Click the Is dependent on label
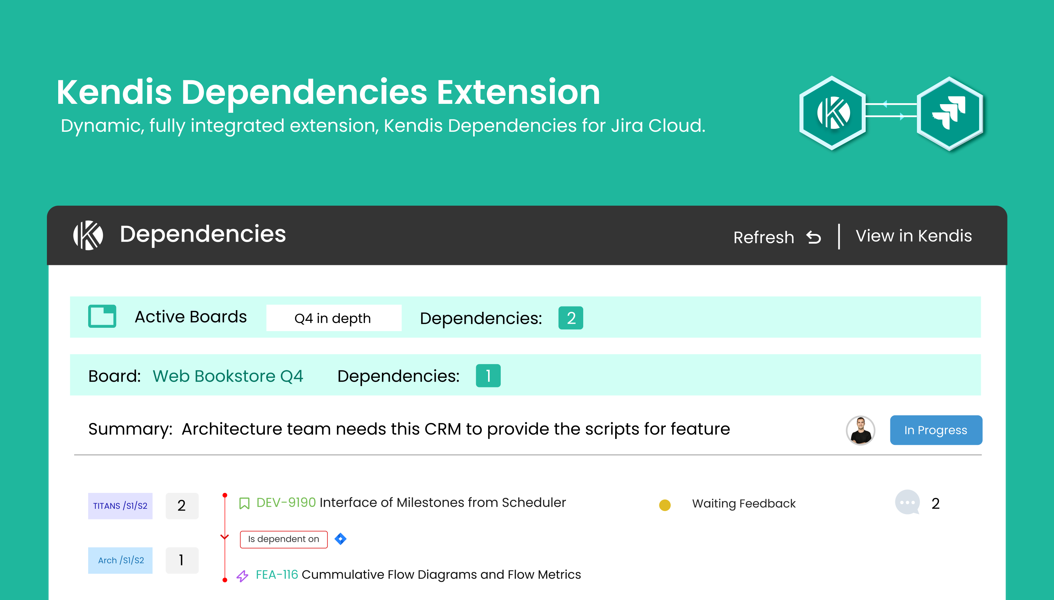 [x=284, y=539]
